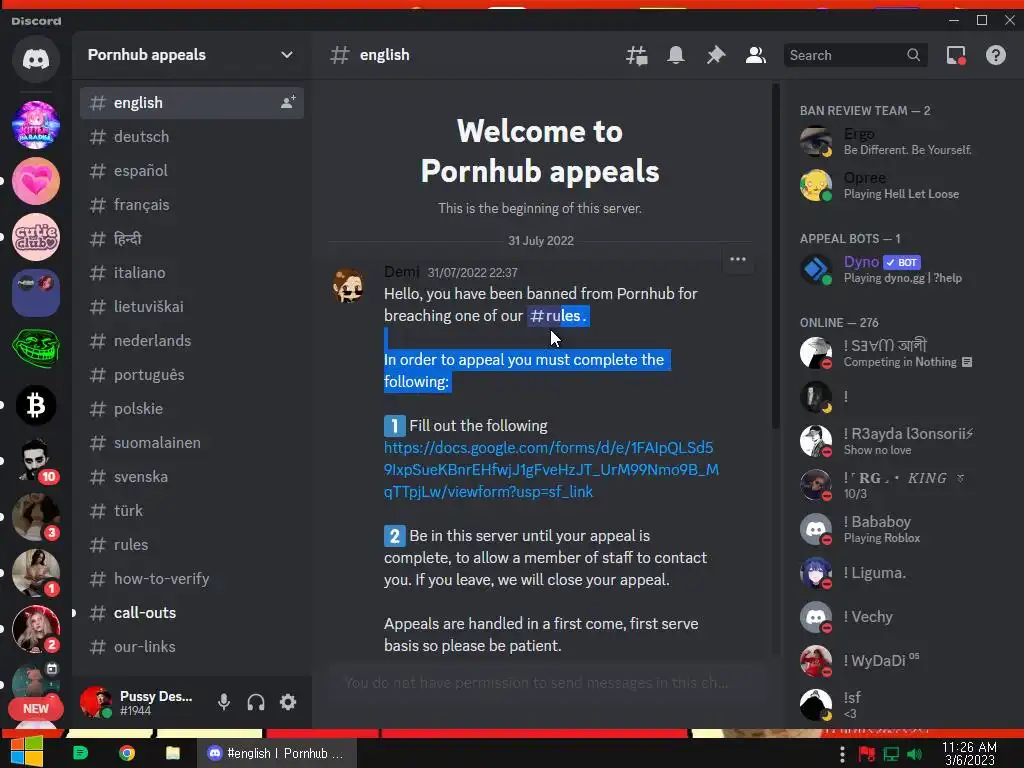
Task: Open the rules channel in the sidebar
Action: click(191, 544)
